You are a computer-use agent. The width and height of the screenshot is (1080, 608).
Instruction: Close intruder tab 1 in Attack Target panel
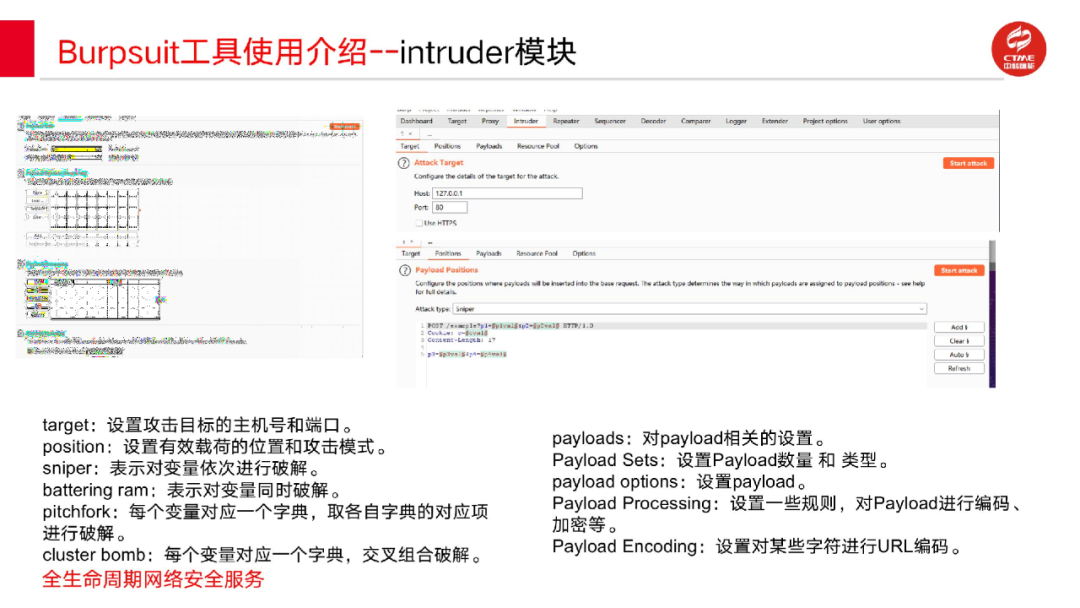pos(410,134)
